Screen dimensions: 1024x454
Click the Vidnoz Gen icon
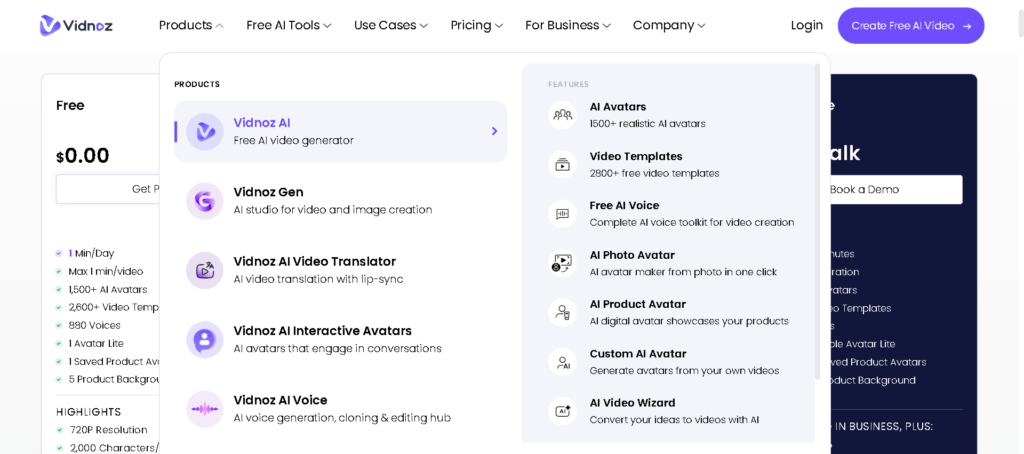coord(205,201)
